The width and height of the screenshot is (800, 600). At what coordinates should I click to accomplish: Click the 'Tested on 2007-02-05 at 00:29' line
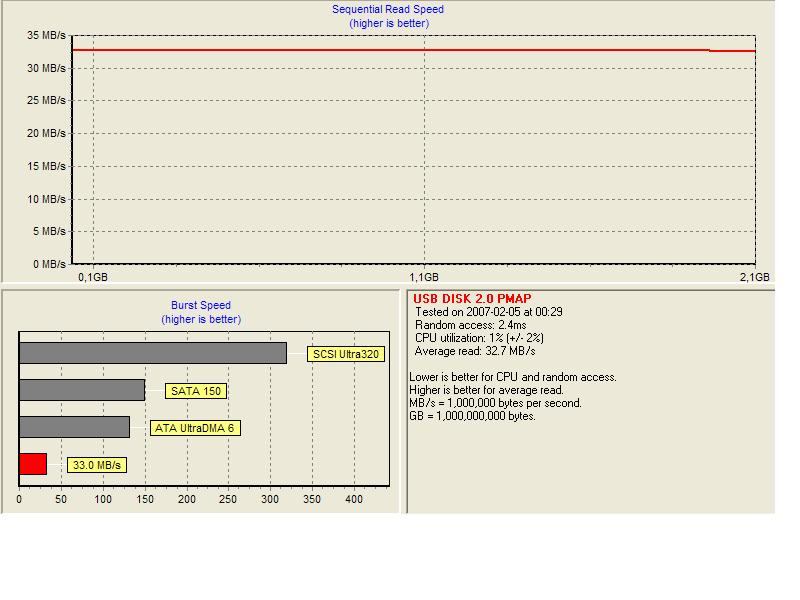pyautogui.click(x=489, y=312)
